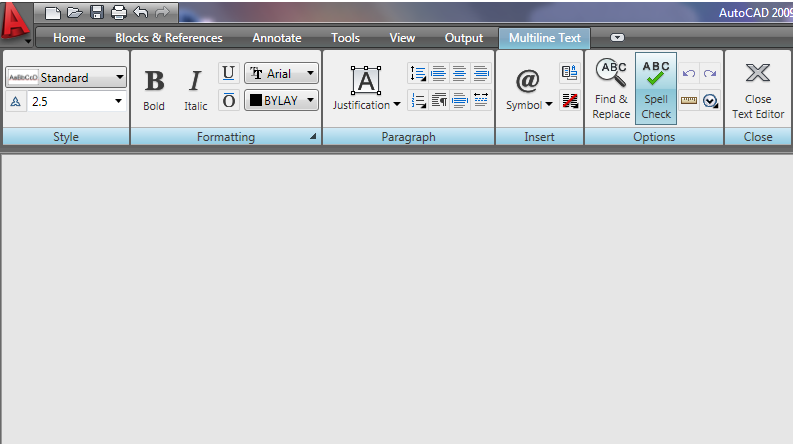Justify the paragraph text
This screenshot has width=793, height=444.
[459, 100]
